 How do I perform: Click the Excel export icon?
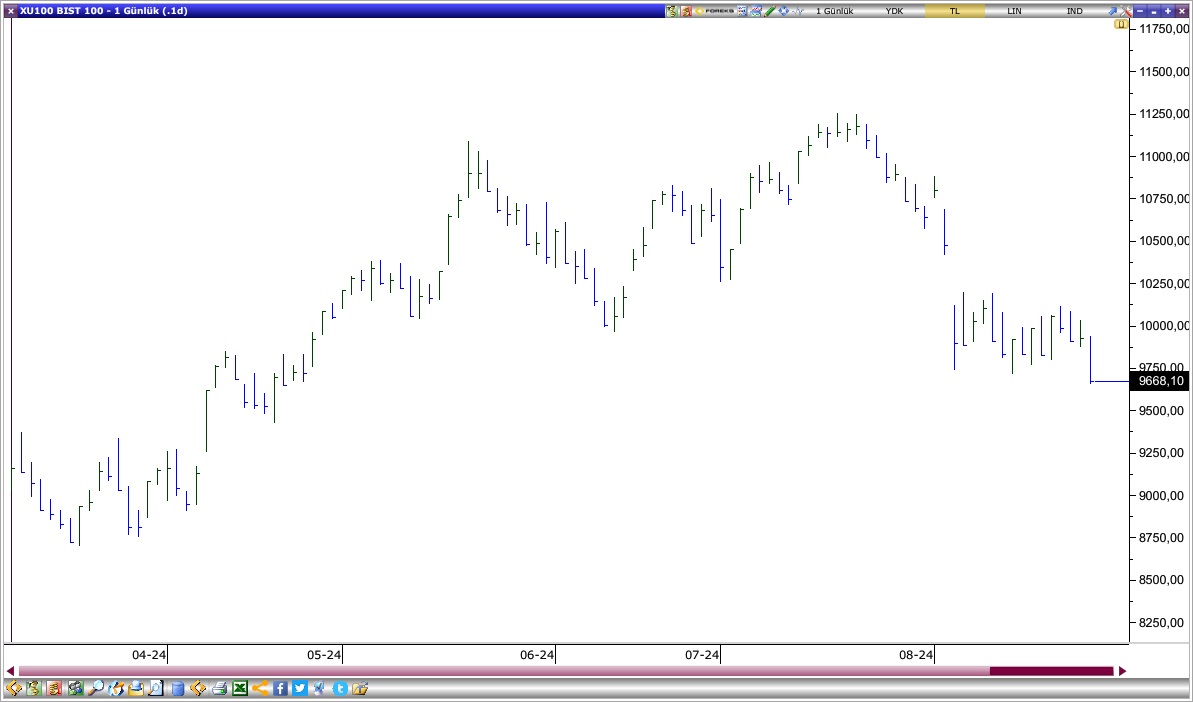(240, 688)
